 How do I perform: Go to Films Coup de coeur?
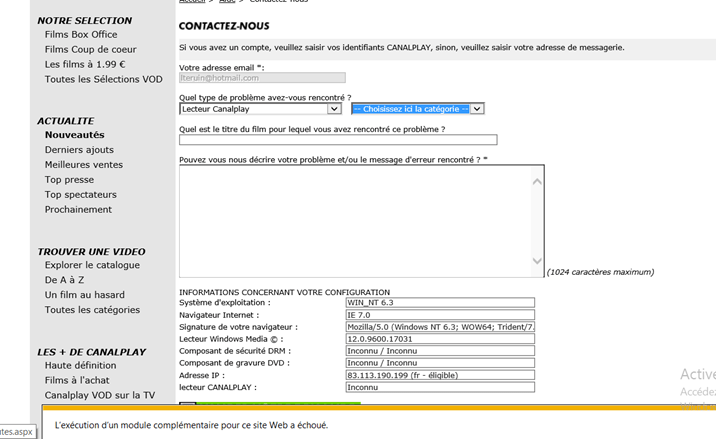pyautogui.click(x=91, y=50)
